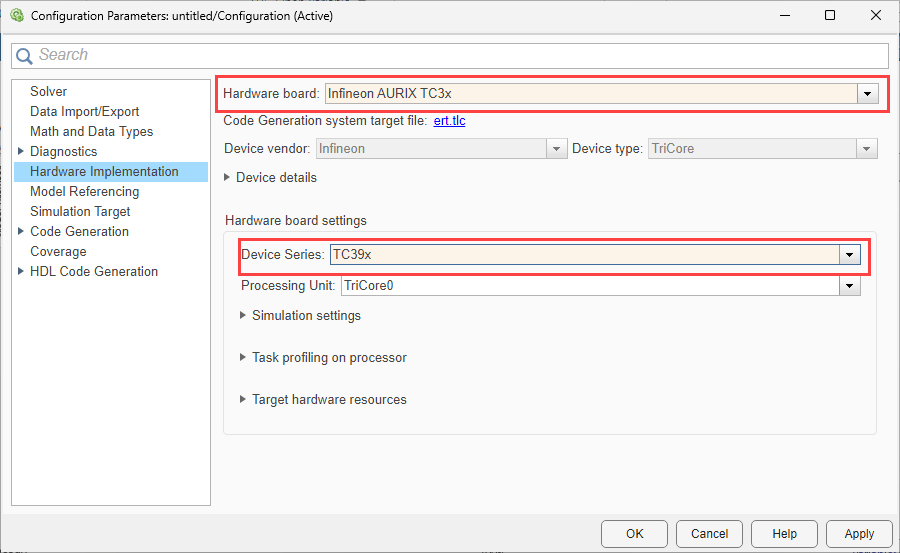900x553 pixels.
Task: Go to Data Import/Export settings
Action: 84,111
